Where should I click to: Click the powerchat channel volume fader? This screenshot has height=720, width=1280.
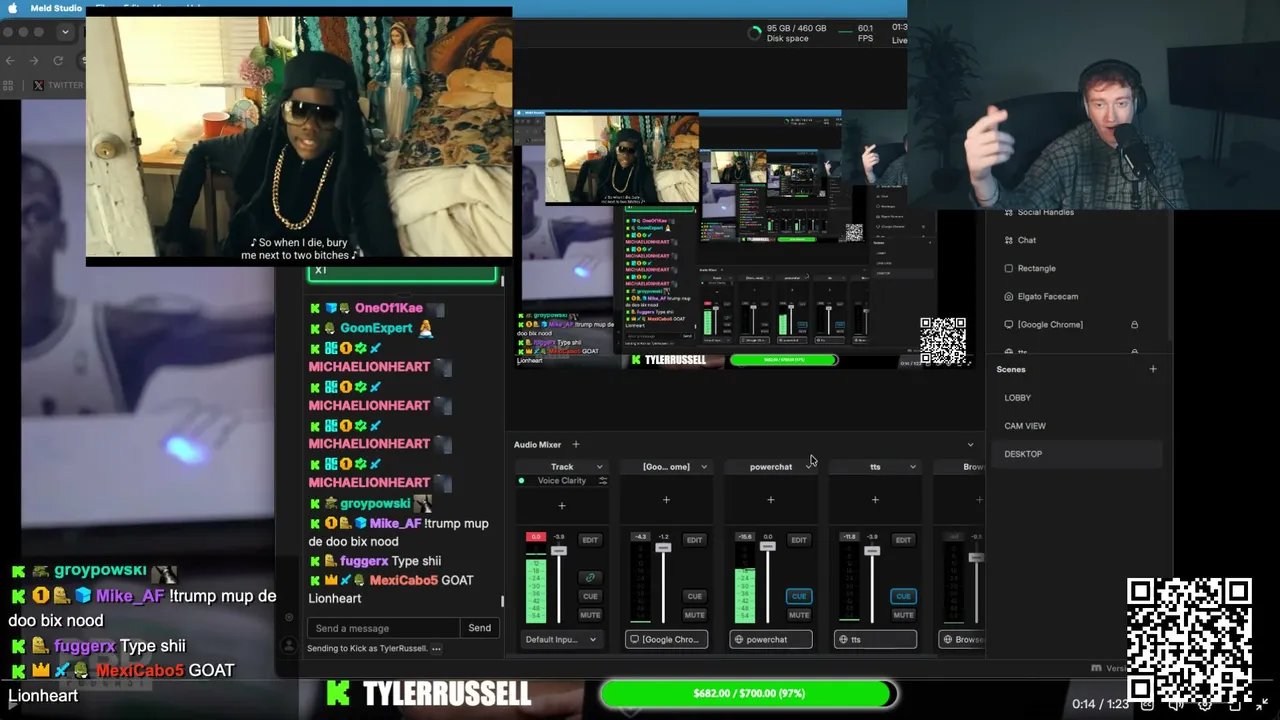click(767, 546)
